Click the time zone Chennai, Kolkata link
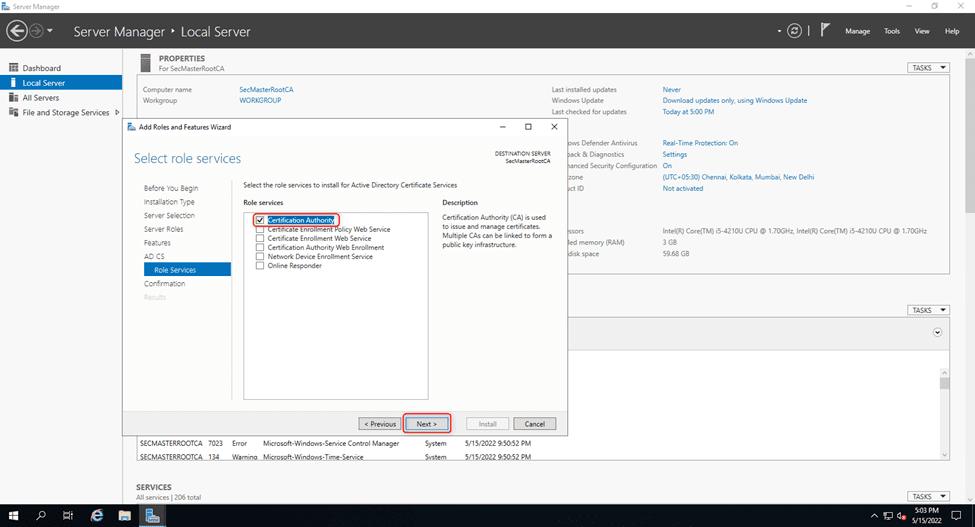The height and width of the screenshot is (527, 975). tap(738, 177)
